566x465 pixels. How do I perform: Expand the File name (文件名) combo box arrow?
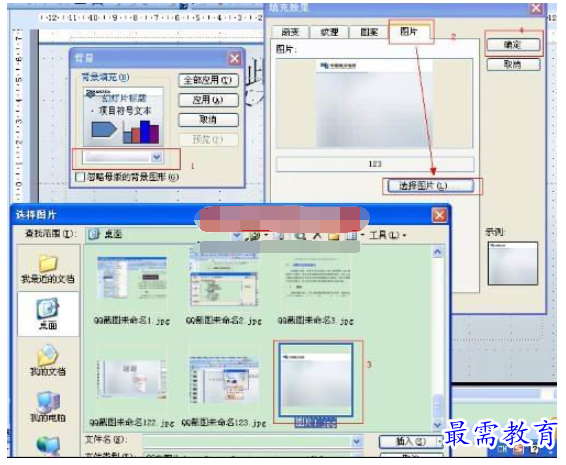tap(357, 441)
